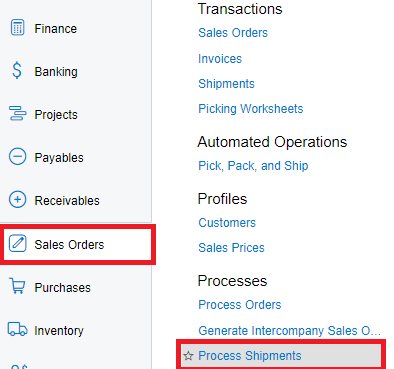Open the Shipments link
394x369 pixels.
coord(226,84)
